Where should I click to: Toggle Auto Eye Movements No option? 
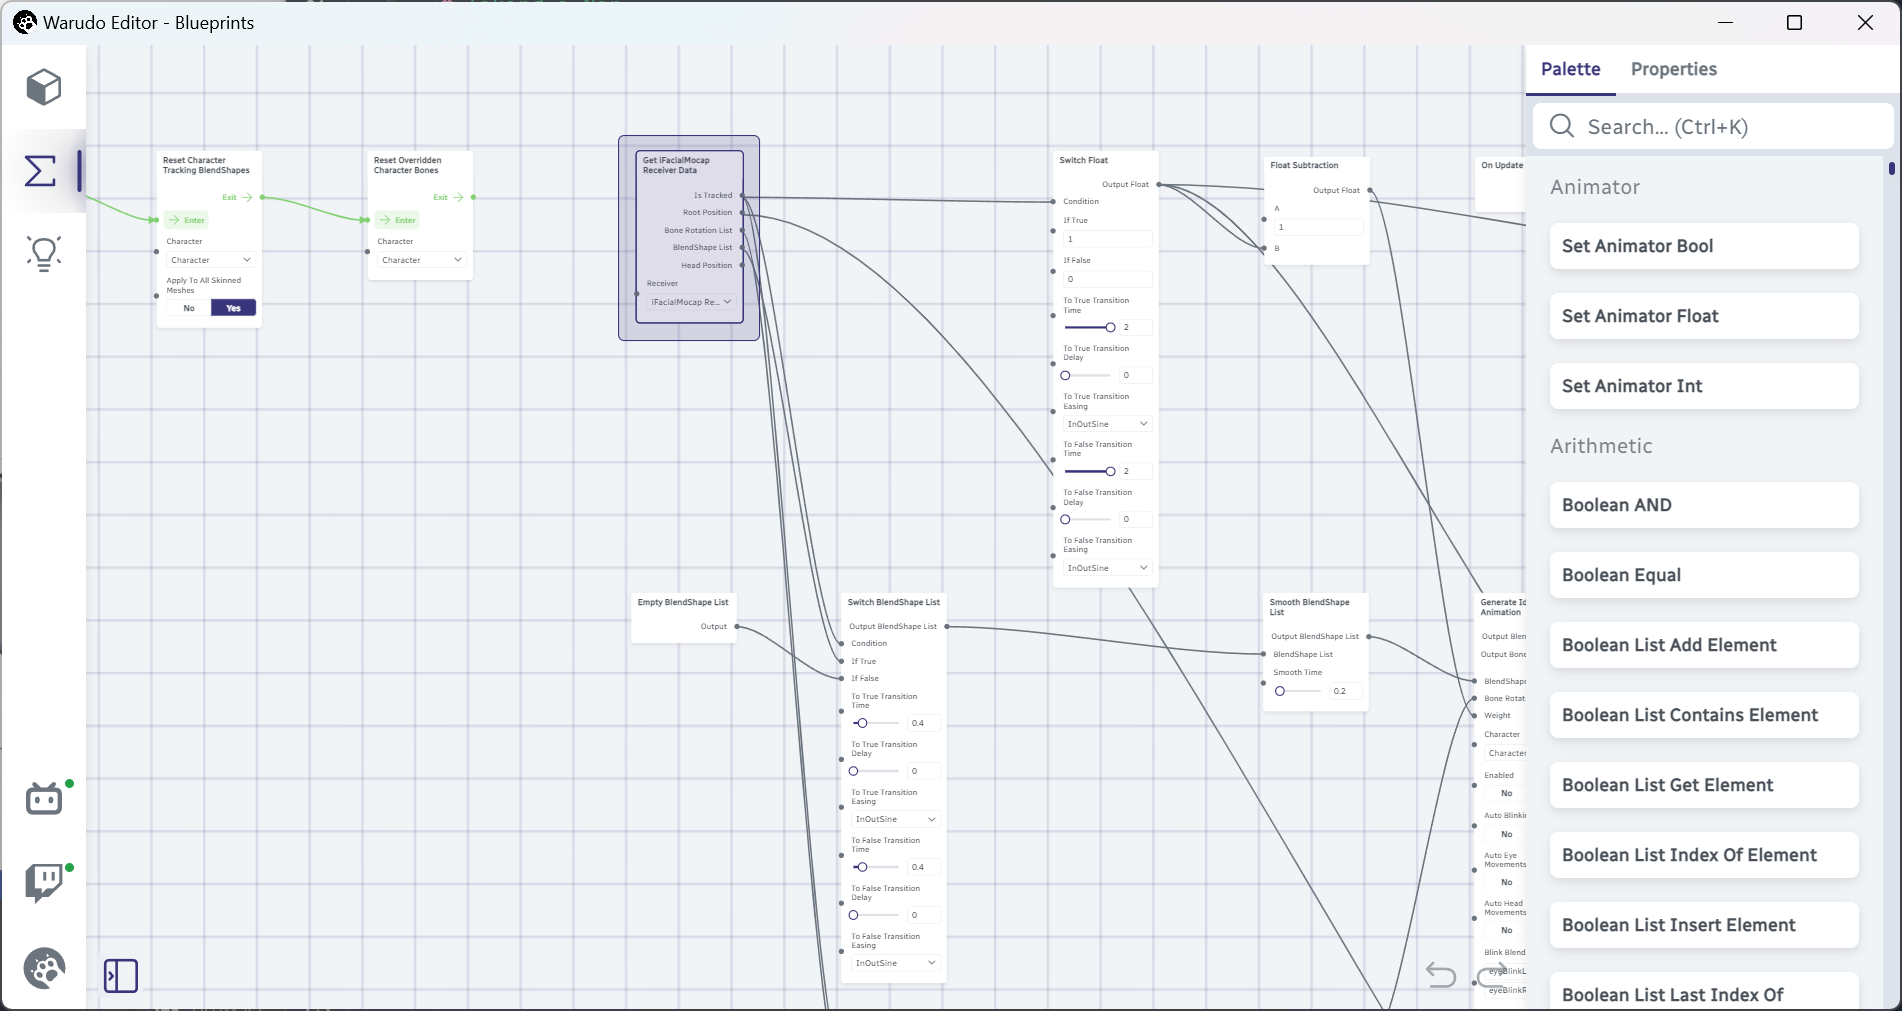coord(1506,882)
